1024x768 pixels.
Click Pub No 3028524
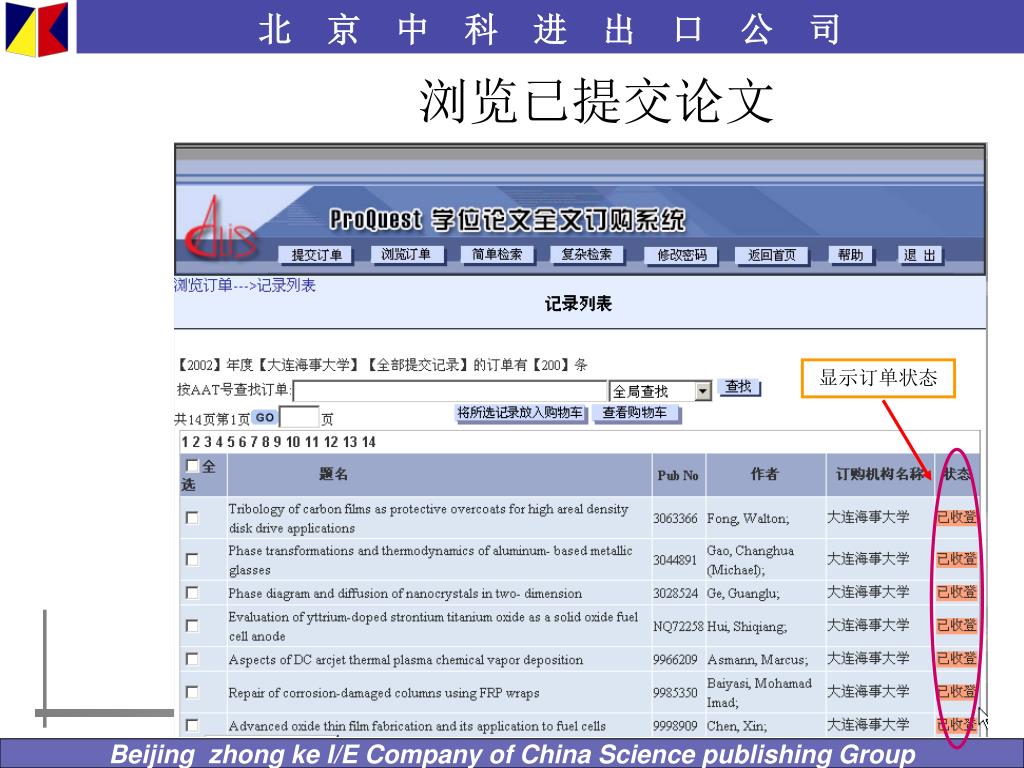click(x=675, y=594)
